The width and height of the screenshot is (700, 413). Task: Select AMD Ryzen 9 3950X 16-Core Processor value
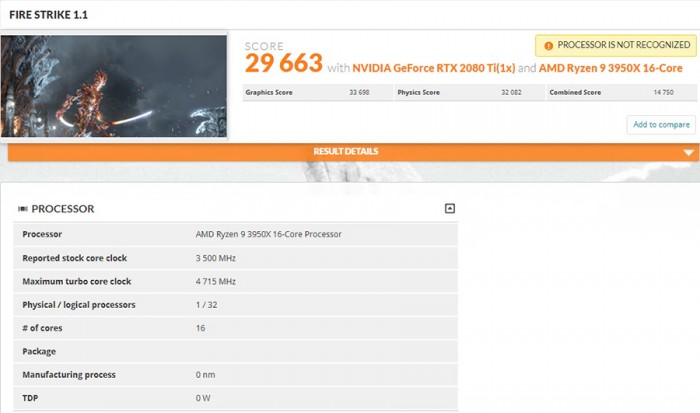point(268,234)
